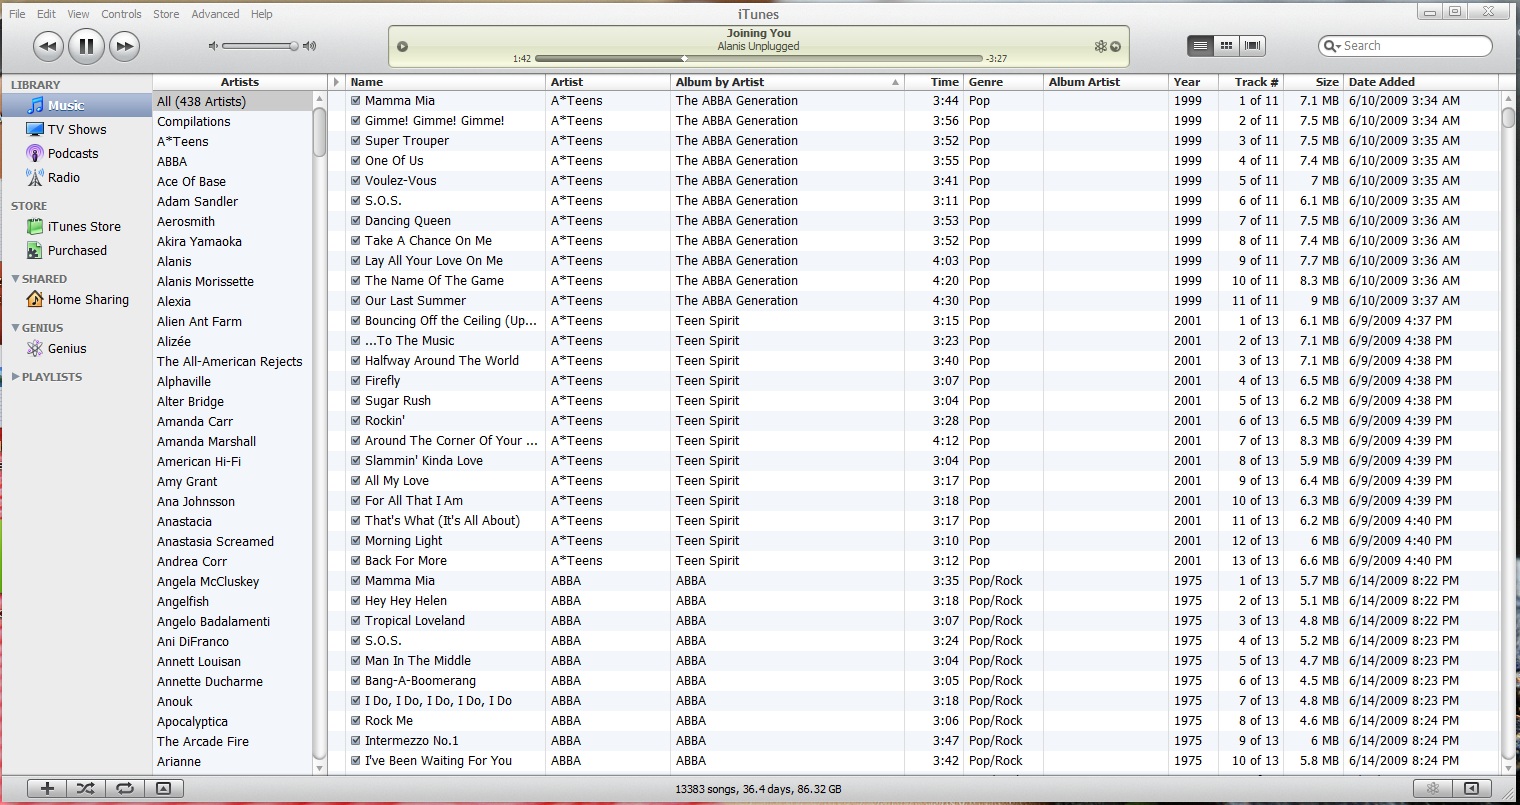The image size is (1520, 805).
Task: Toggle shuffle playback
Action: (86, 788)
